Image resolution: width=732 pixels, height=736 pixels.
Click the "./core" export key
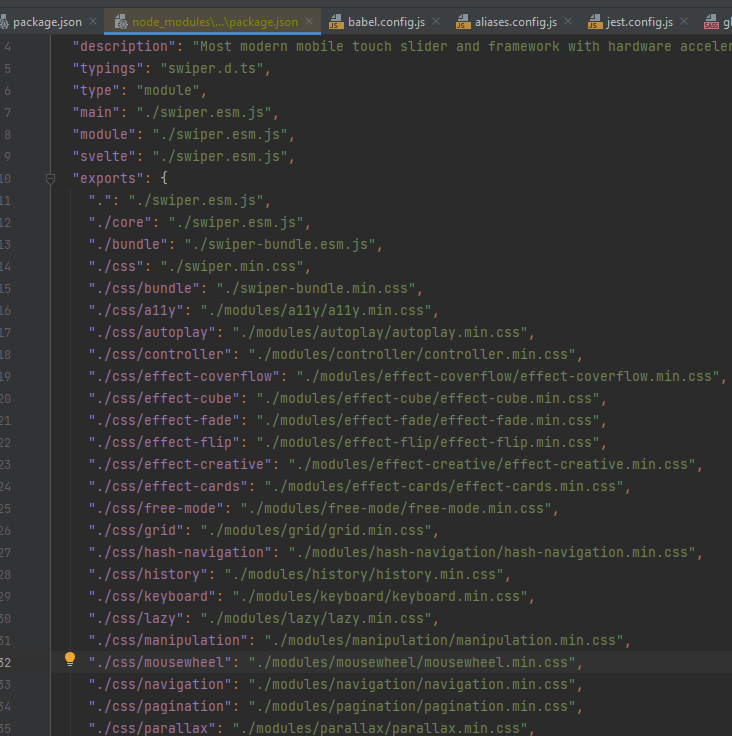tap(120, 222)
